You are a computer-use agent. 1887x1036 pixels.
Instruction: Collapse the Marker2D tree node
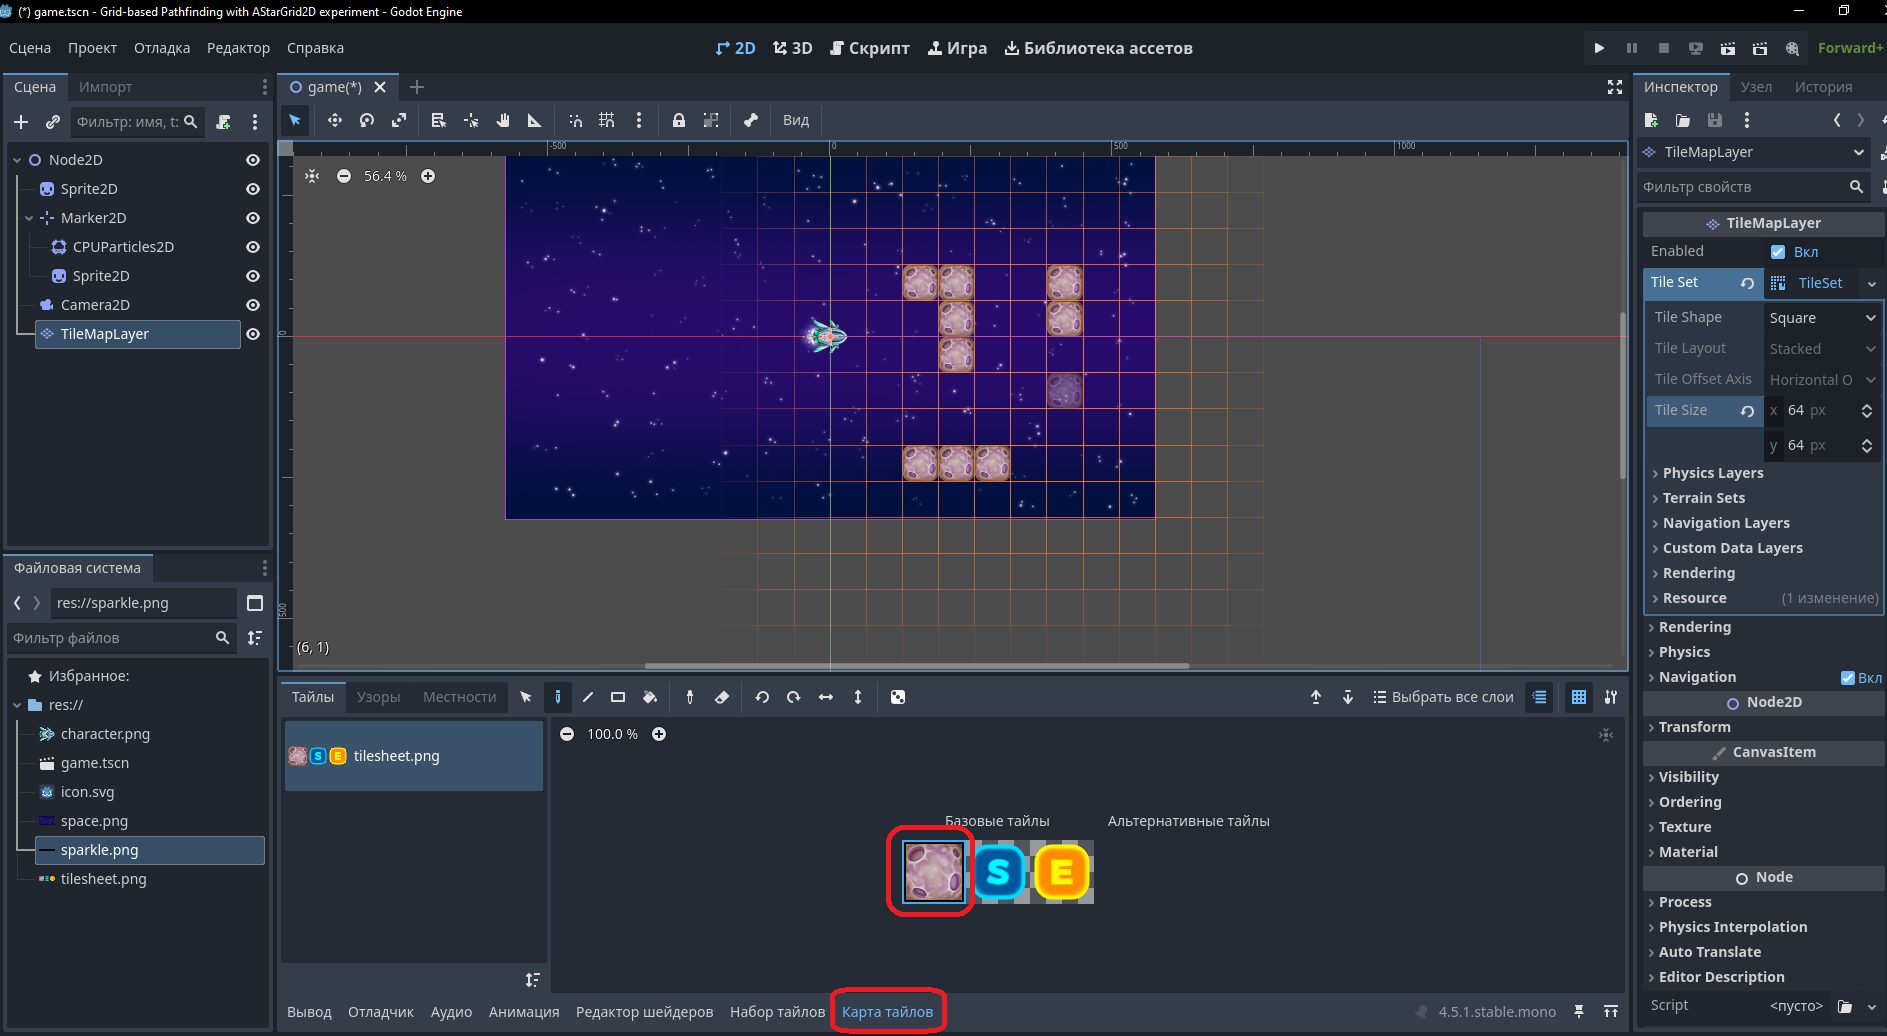coord(29,218)
